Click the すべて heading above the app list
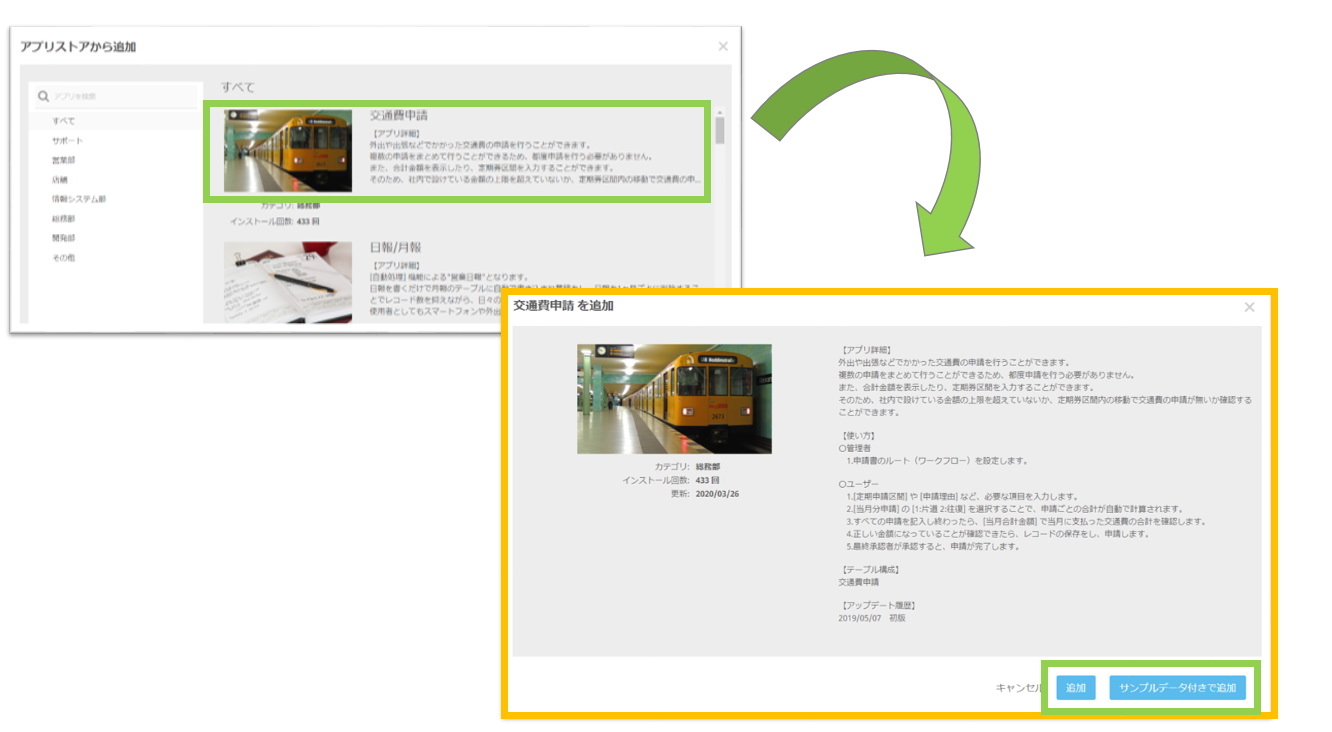This screenshot has height=732, width=1332. (x=237, y=88)
